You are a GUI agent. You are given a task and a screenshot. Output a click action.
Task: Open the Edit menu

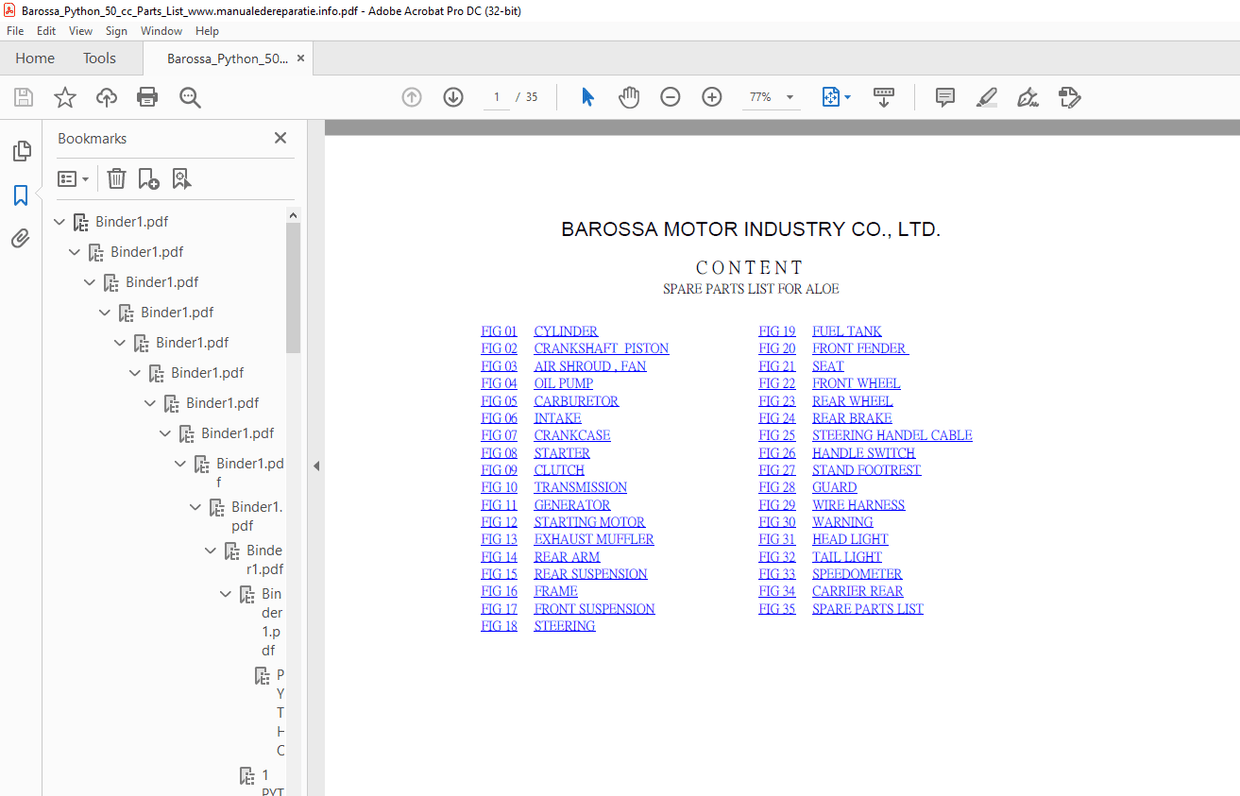pyautogui.click(x=46, y=31)
